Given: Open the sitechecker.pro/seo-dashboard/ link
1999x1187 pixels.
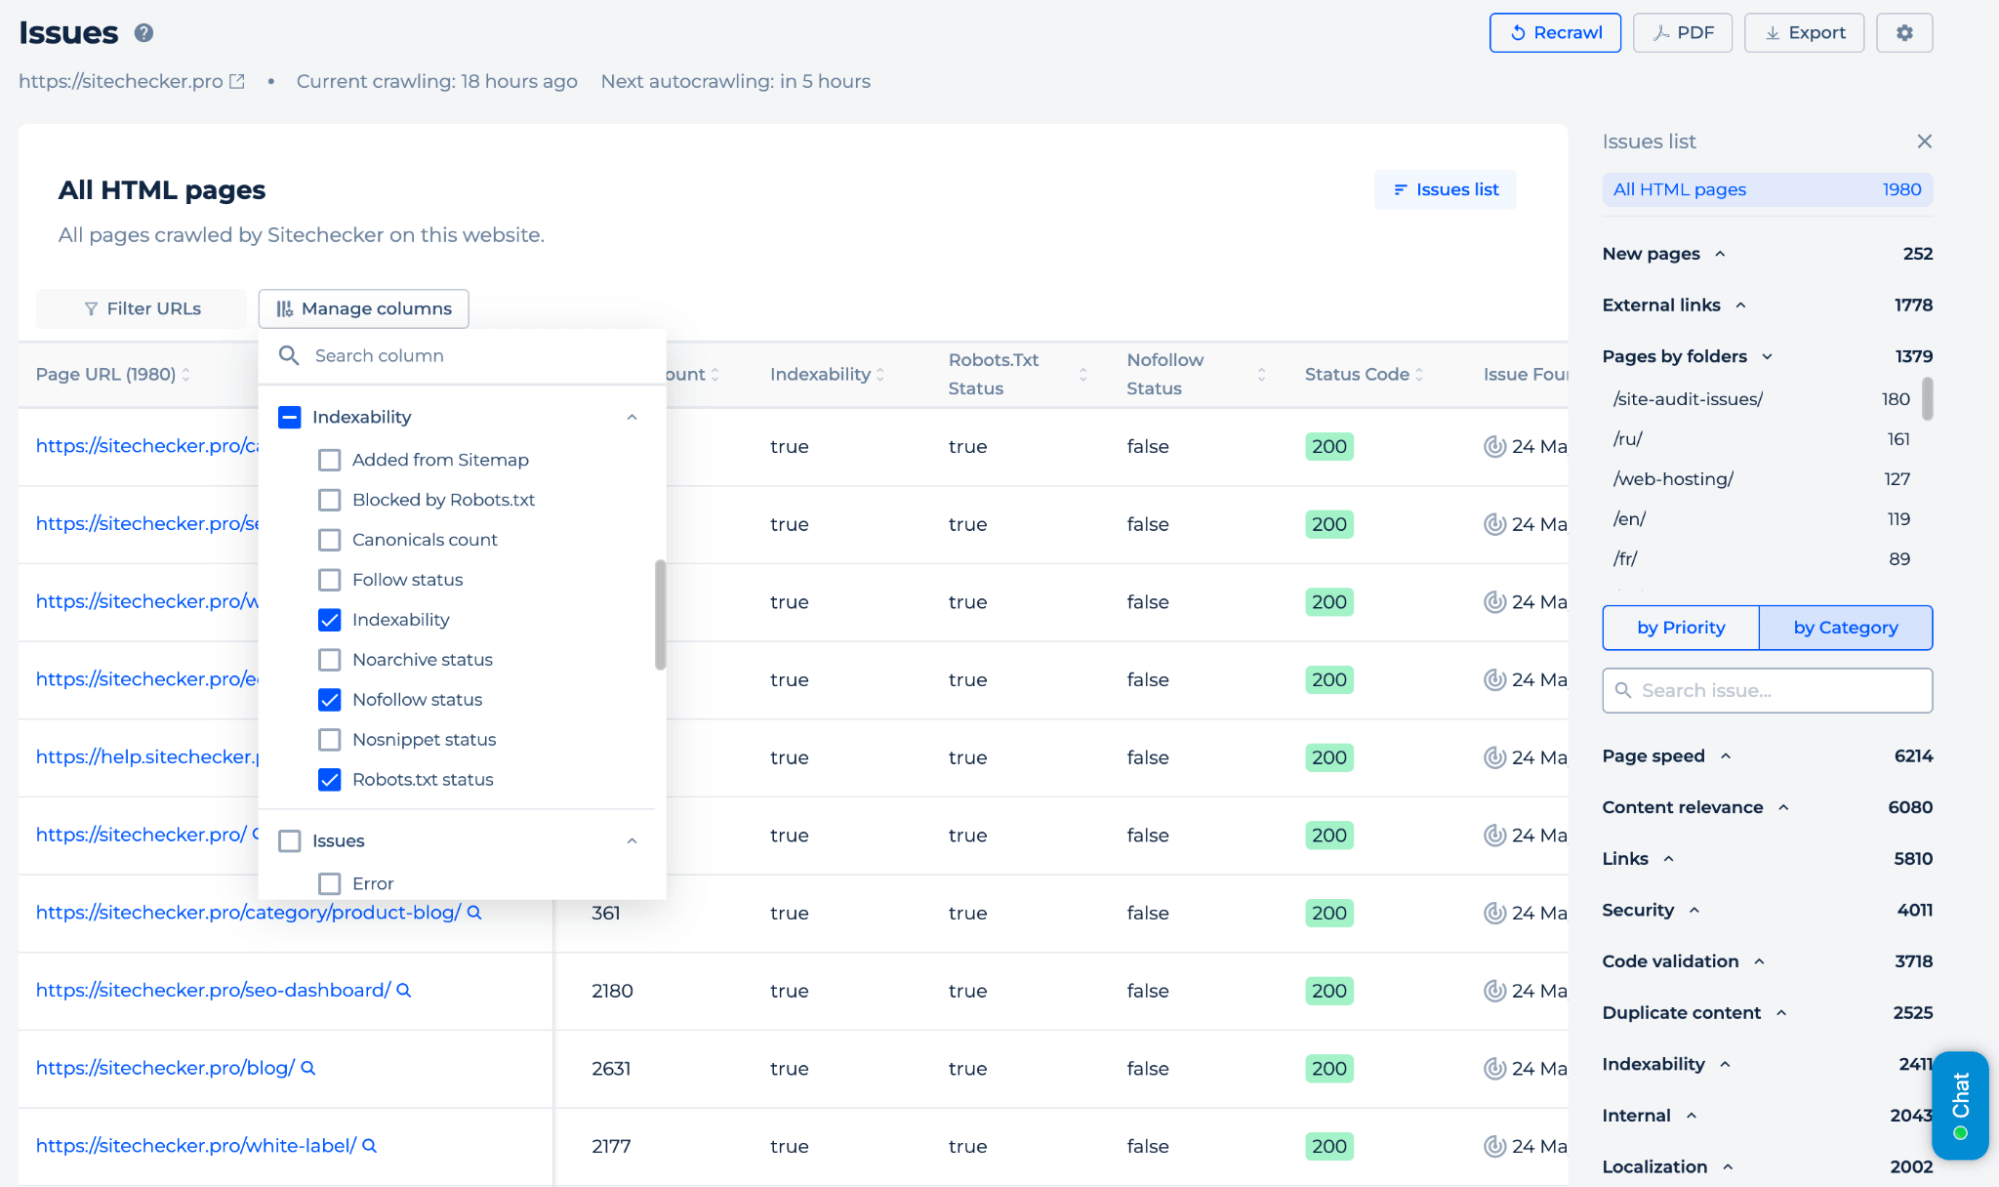Looking at the screenshot, I should point(213,990).
